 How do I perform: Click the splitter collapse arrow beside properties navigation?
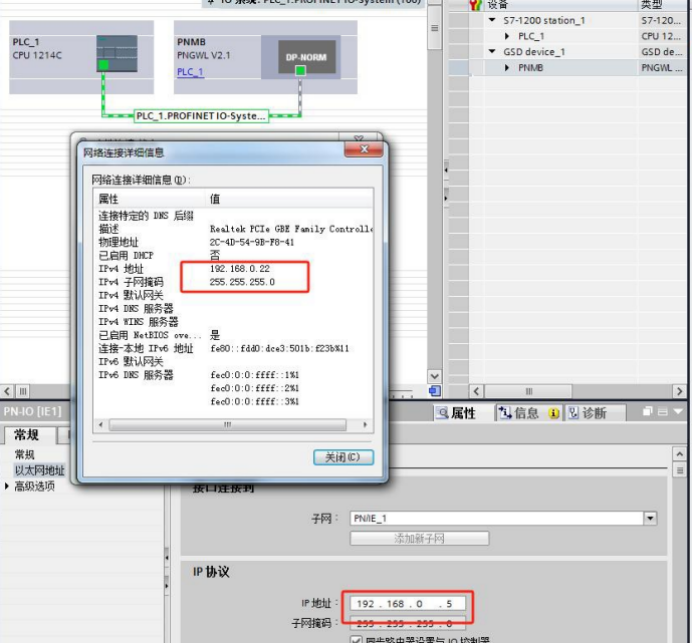click(167, 557)
